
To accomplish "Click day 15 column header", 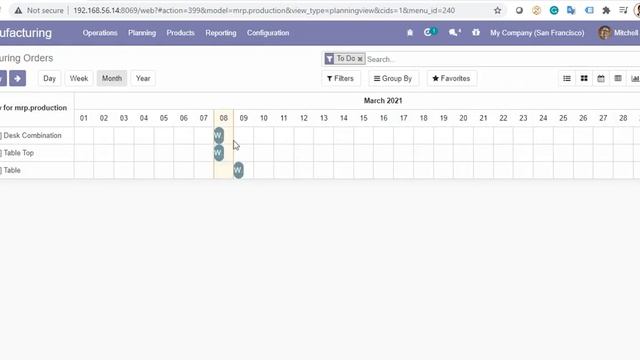I will [x=363, y=118].
